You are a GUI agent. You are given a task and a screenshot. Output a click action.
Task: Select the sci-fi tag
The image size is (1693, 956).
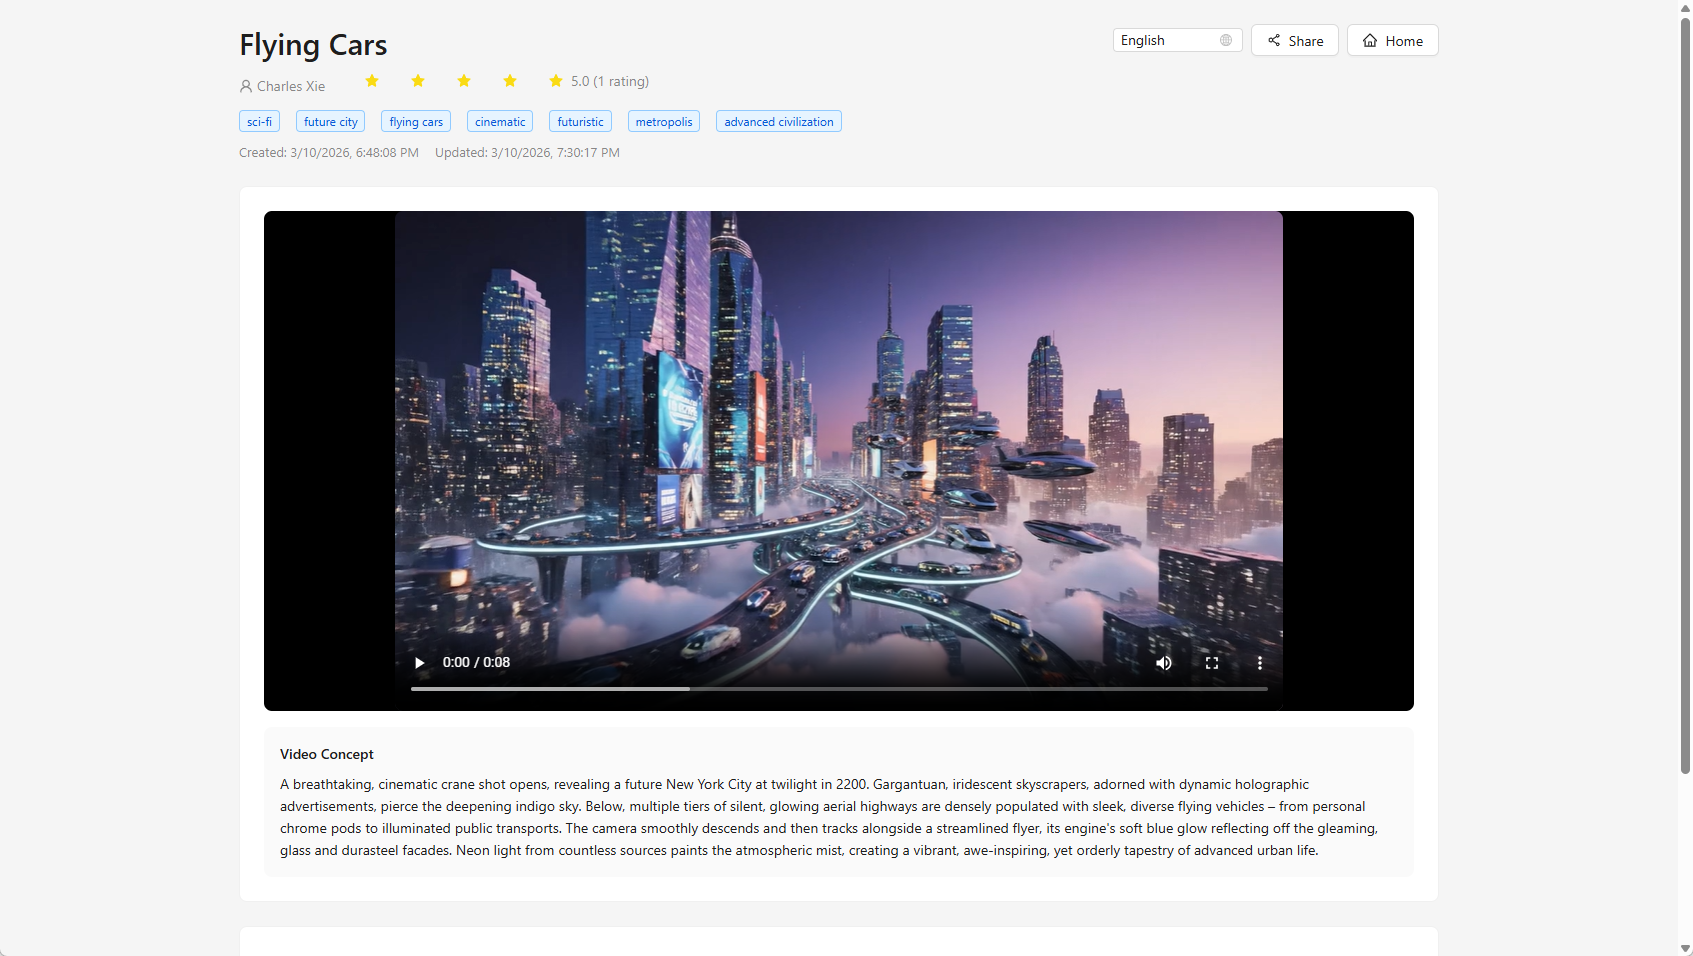[x=259, y=122]
